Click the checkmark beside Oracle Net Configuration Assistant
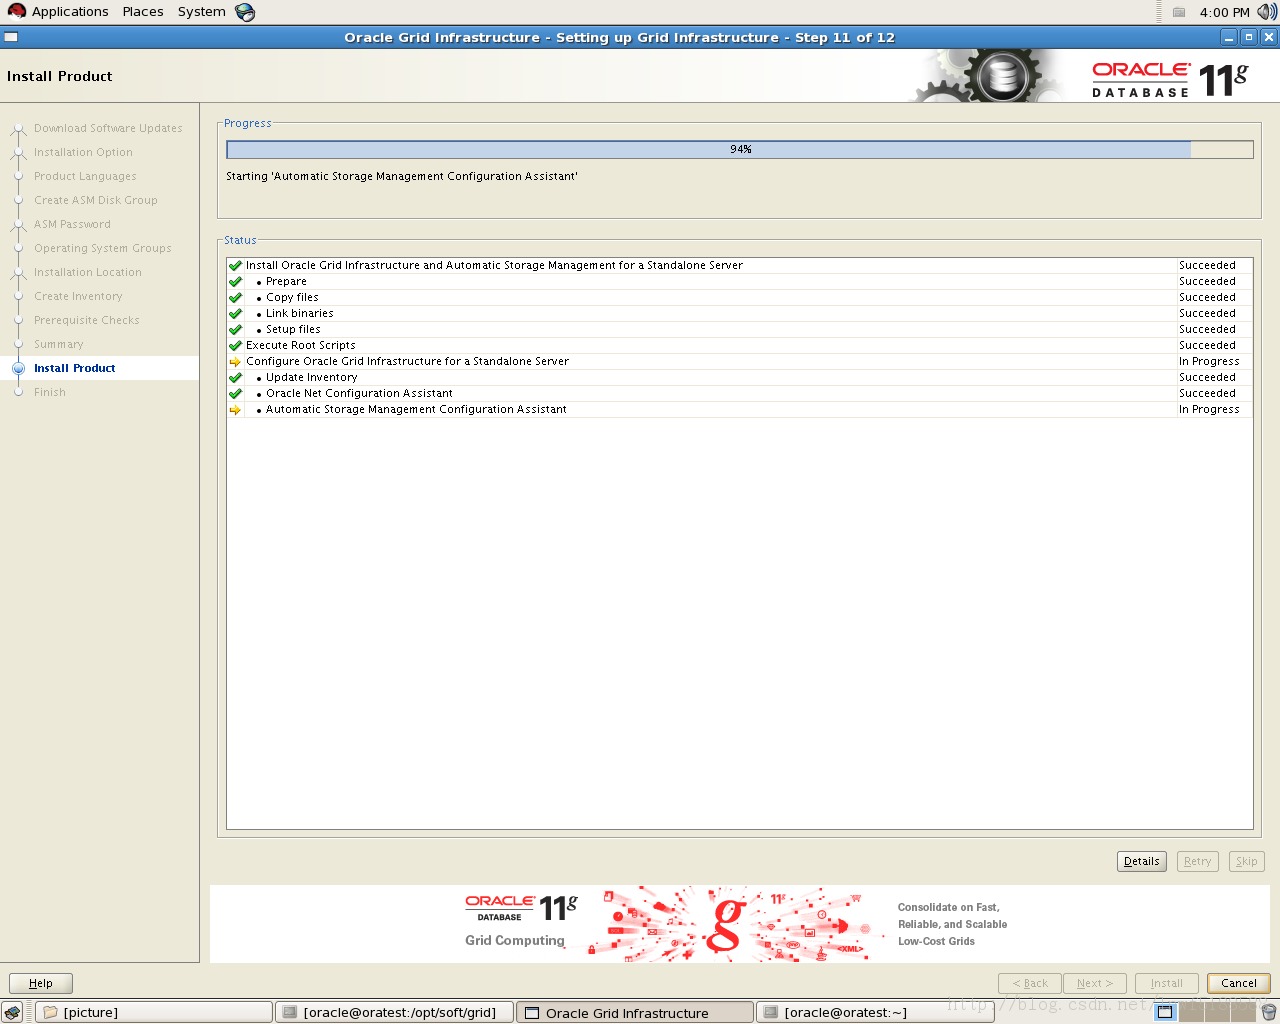Viewport: 1280px width, 1024px height. 236,394
